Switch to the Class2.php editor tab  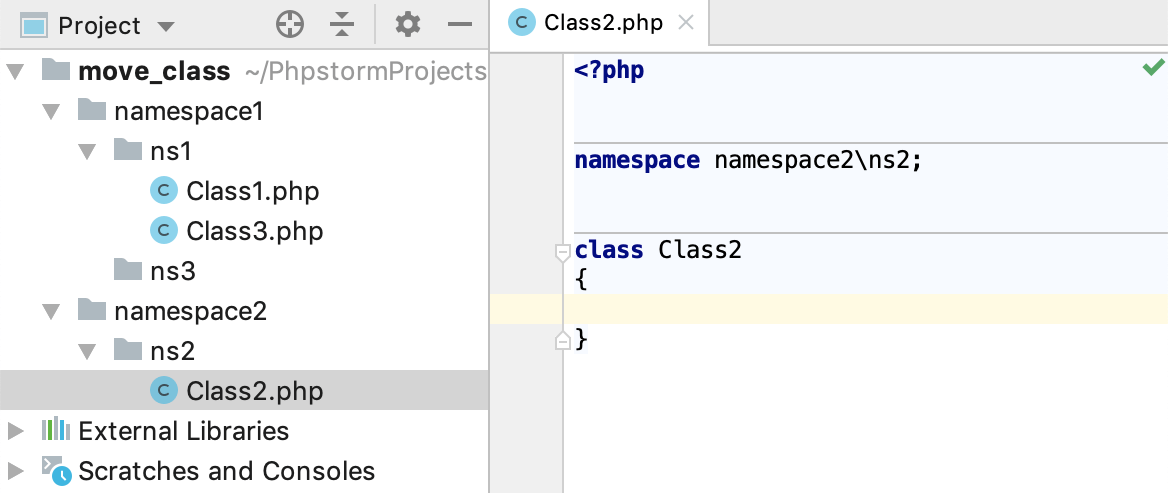(602, 23)
